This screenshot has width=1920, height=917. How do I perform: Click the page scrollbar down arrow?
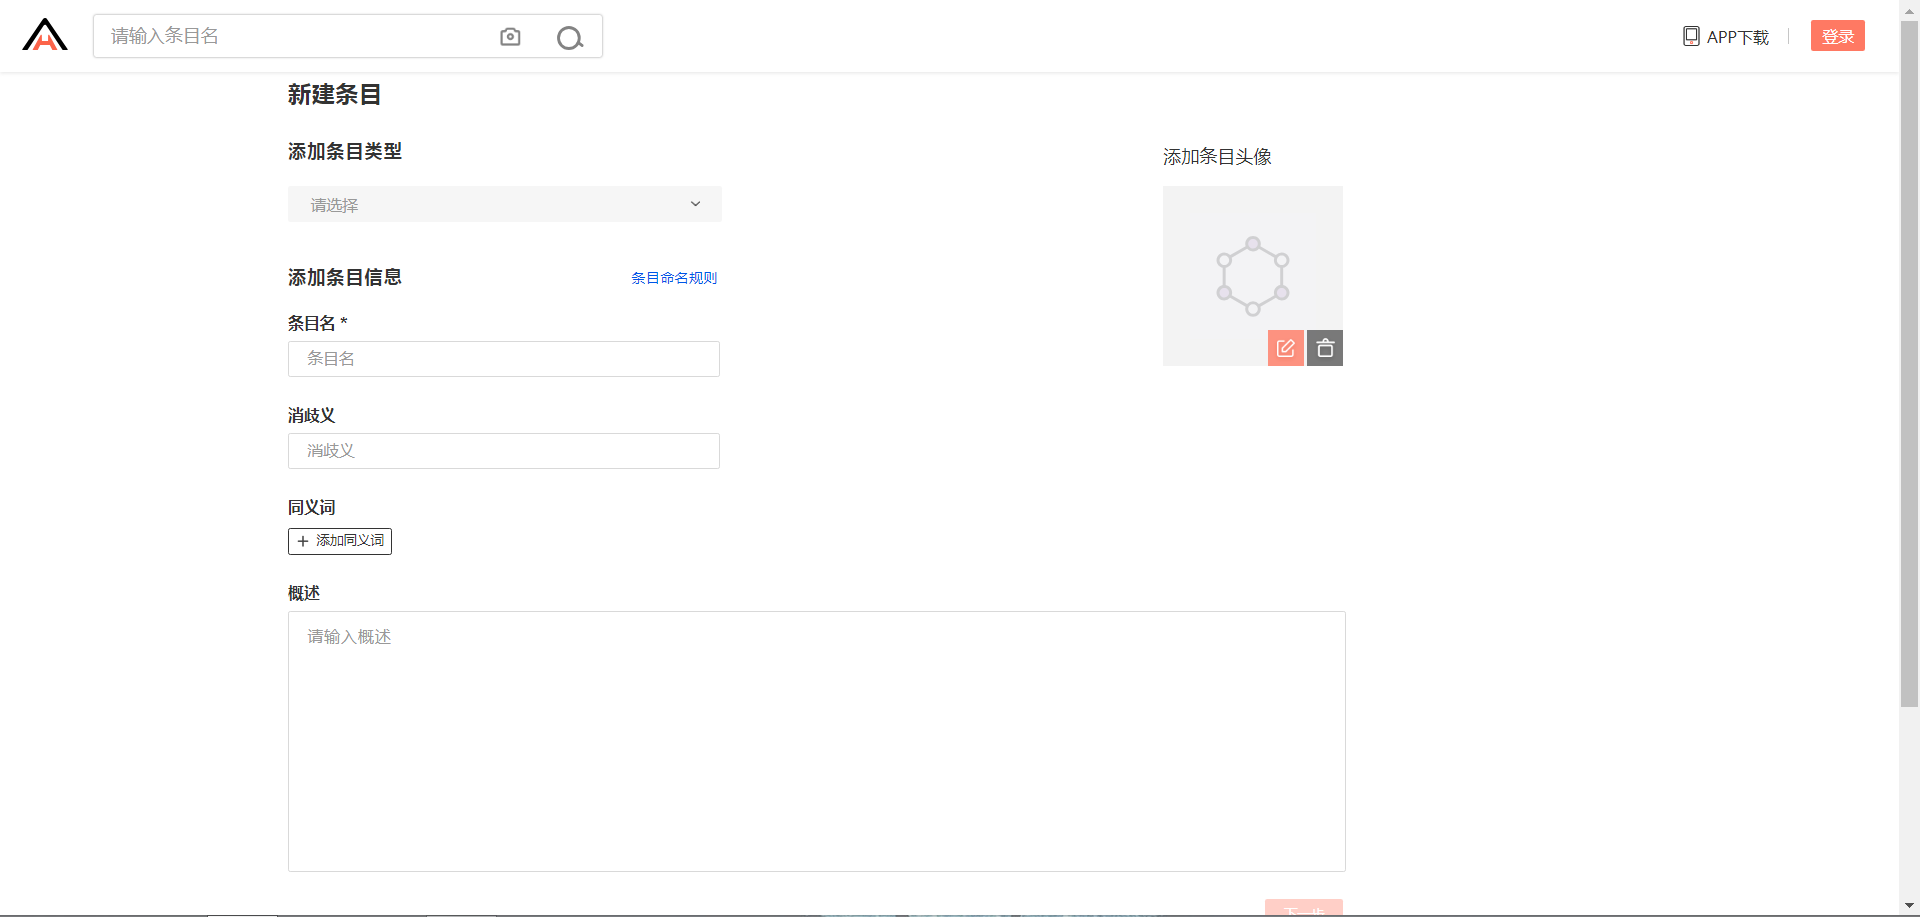point(1909,906)
